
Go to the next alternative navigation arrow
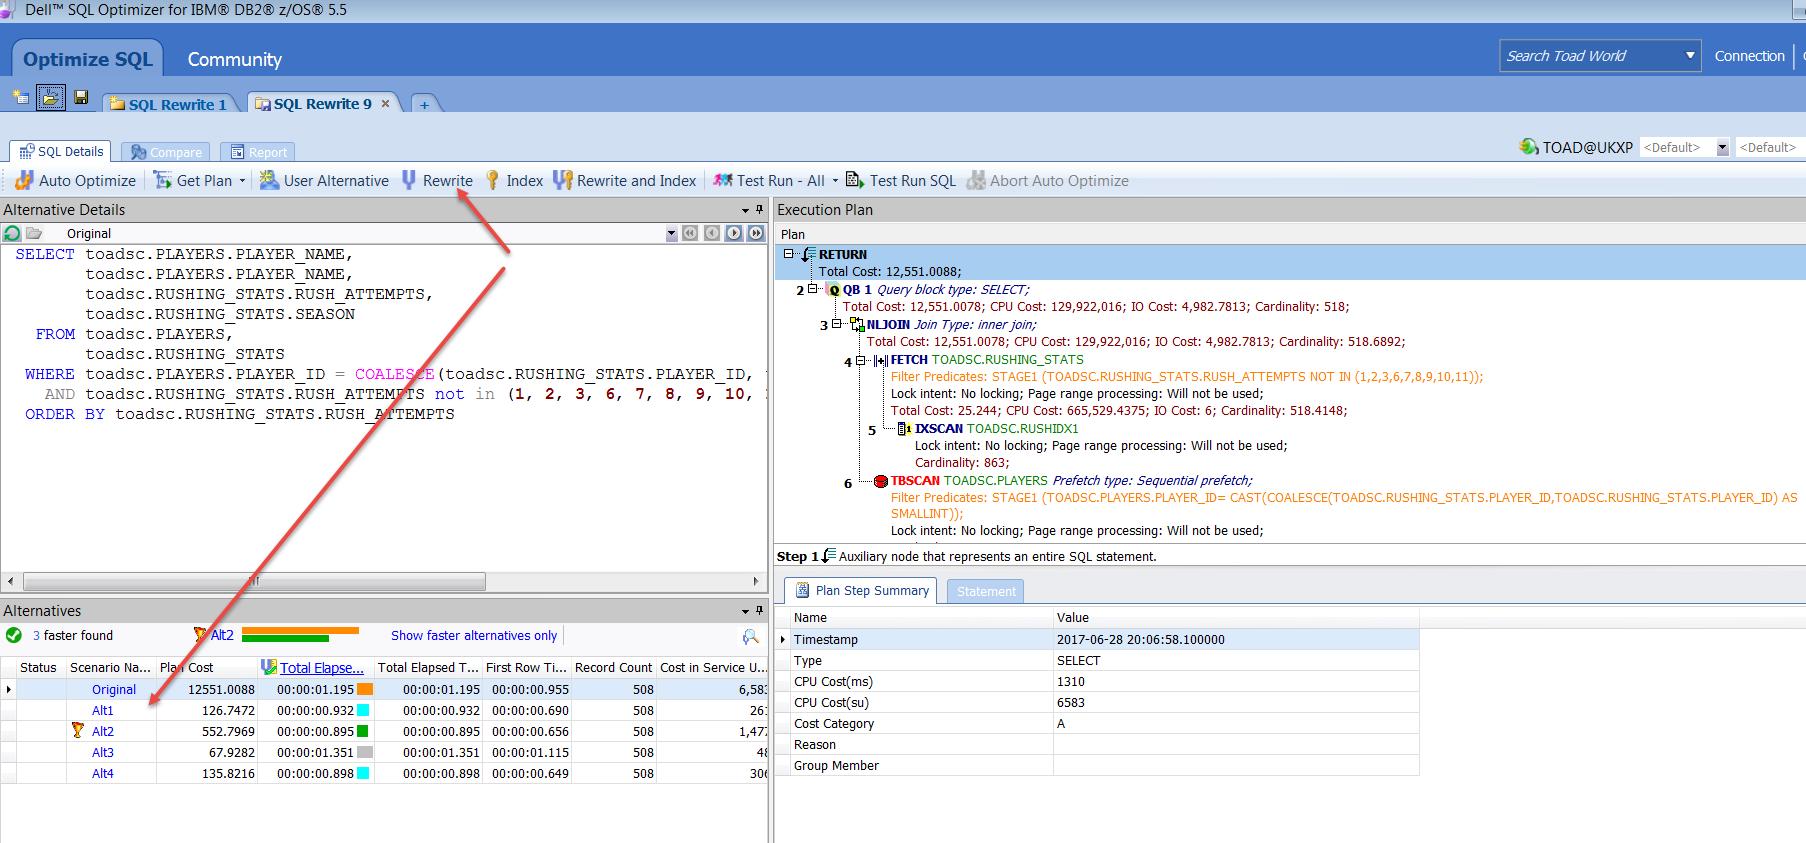tap(734, 233)
